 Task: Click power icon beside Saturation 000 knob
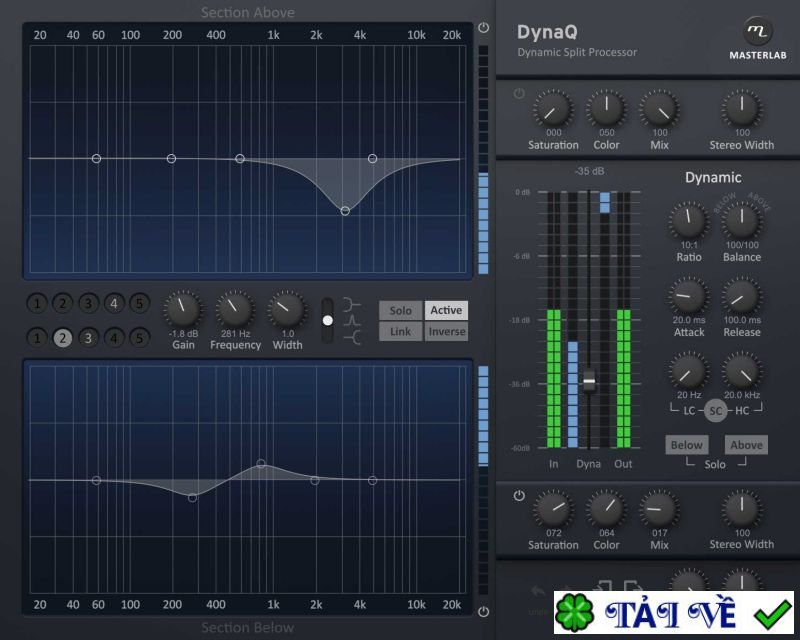coord(519,94)
